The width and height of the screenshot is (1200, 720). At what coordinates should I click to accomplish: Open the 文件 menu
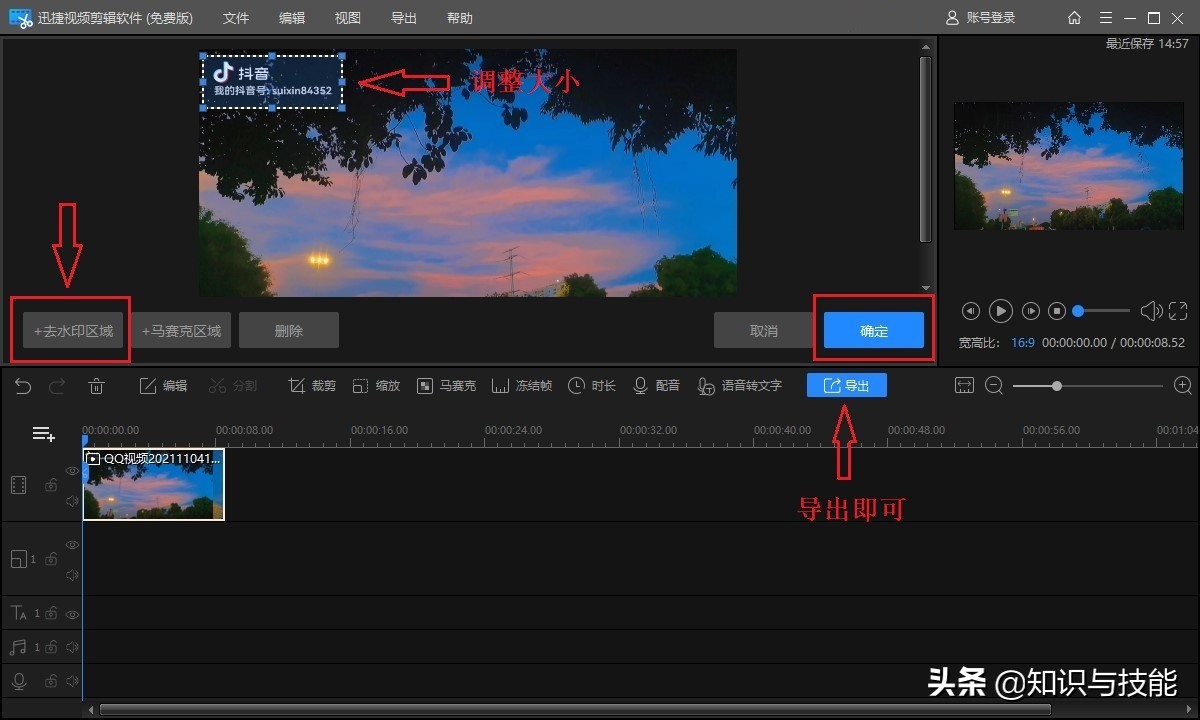tap(236, 18)
